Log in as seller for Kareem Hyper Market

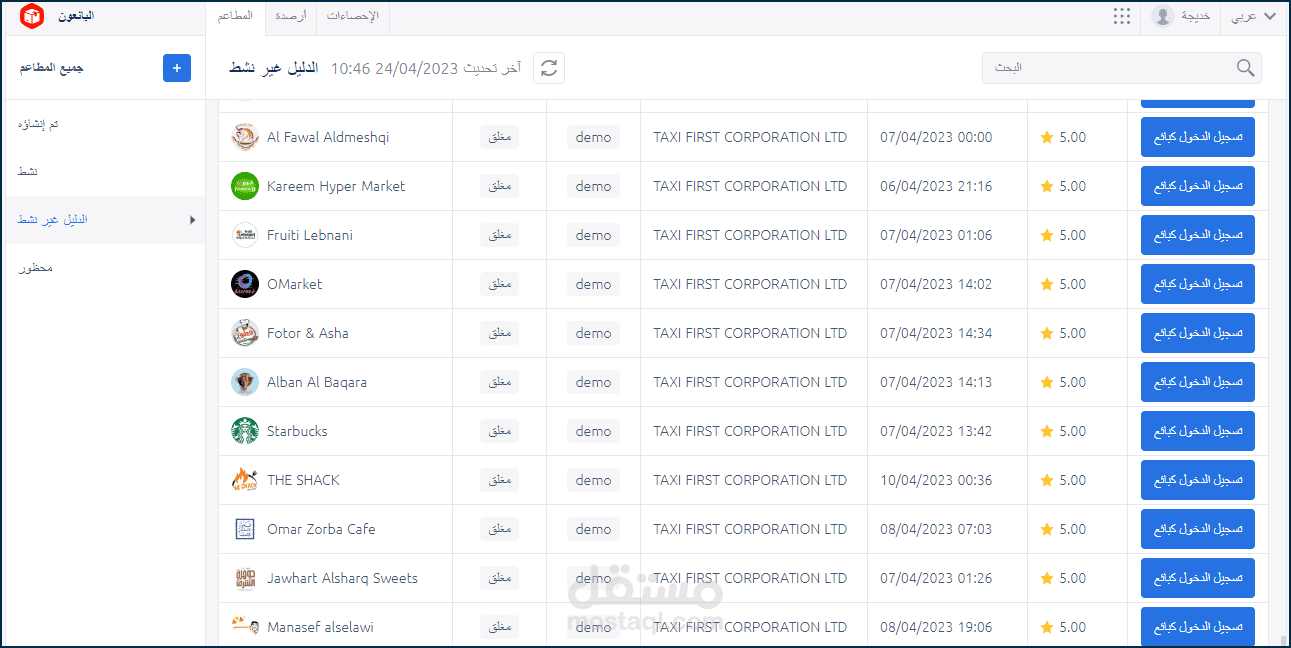[x=1197, y=186]
